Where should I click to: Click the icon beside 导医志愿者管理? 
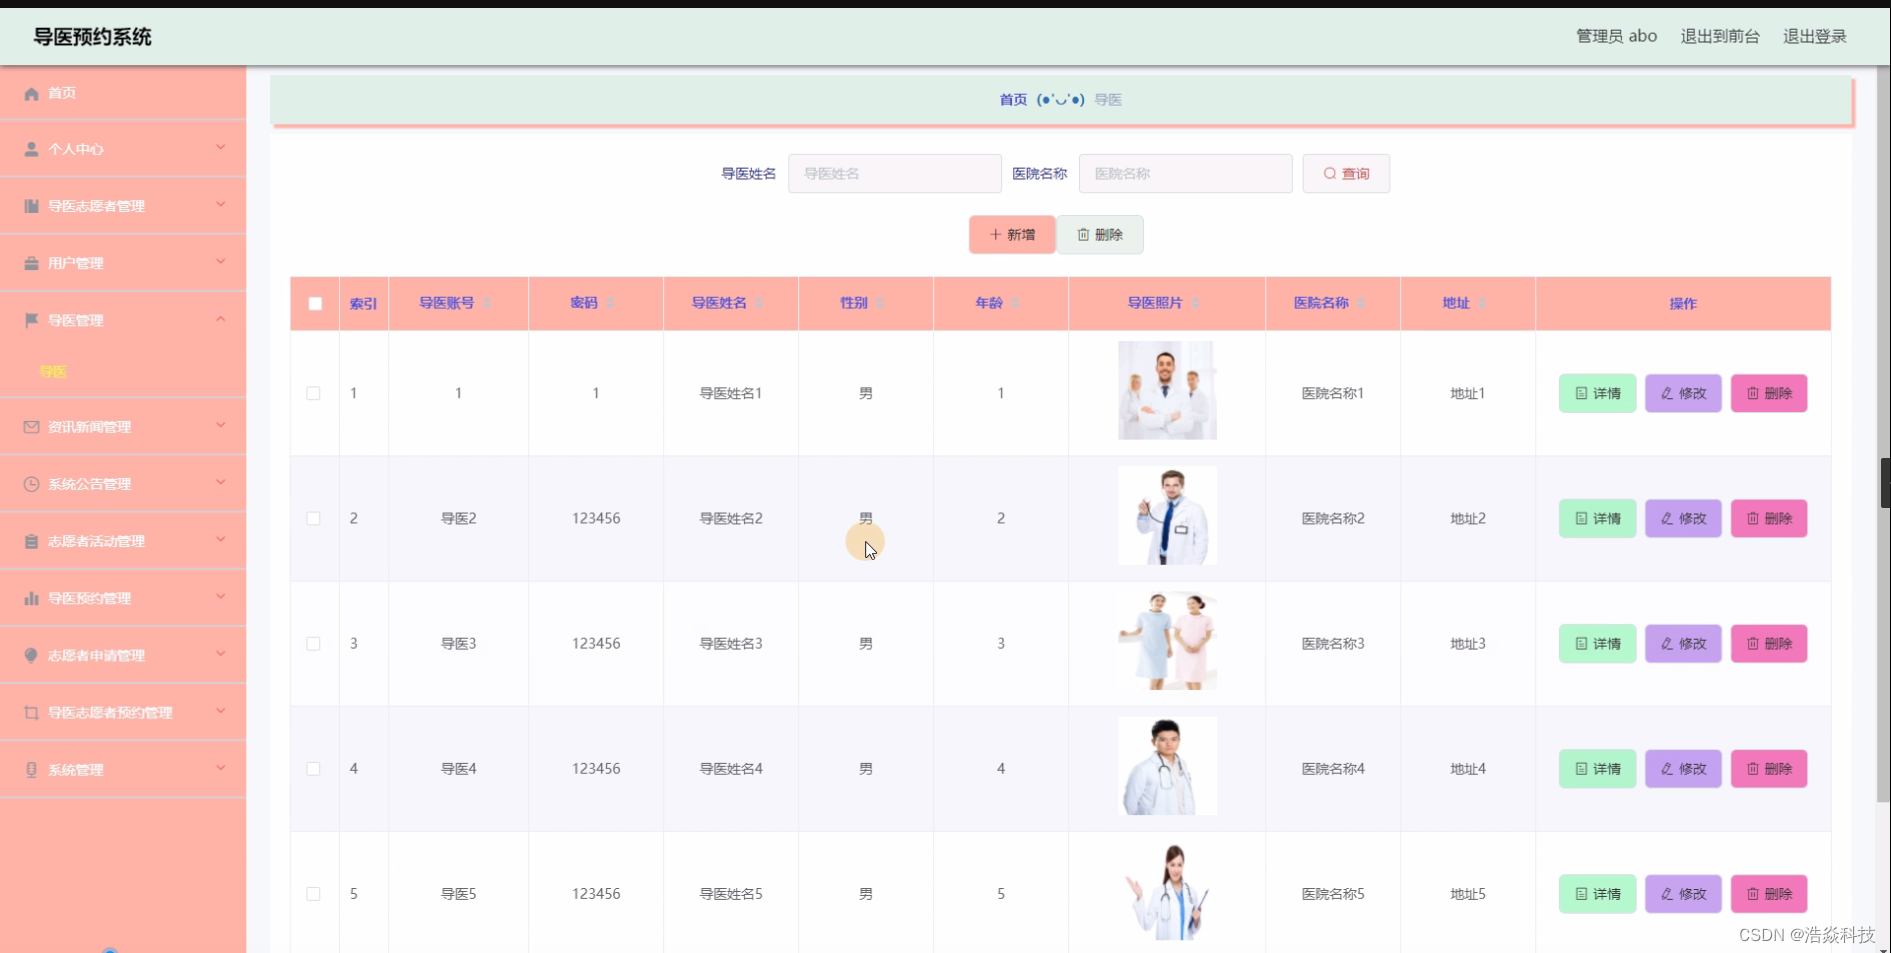pyautogui.click(x=31, y=206)
